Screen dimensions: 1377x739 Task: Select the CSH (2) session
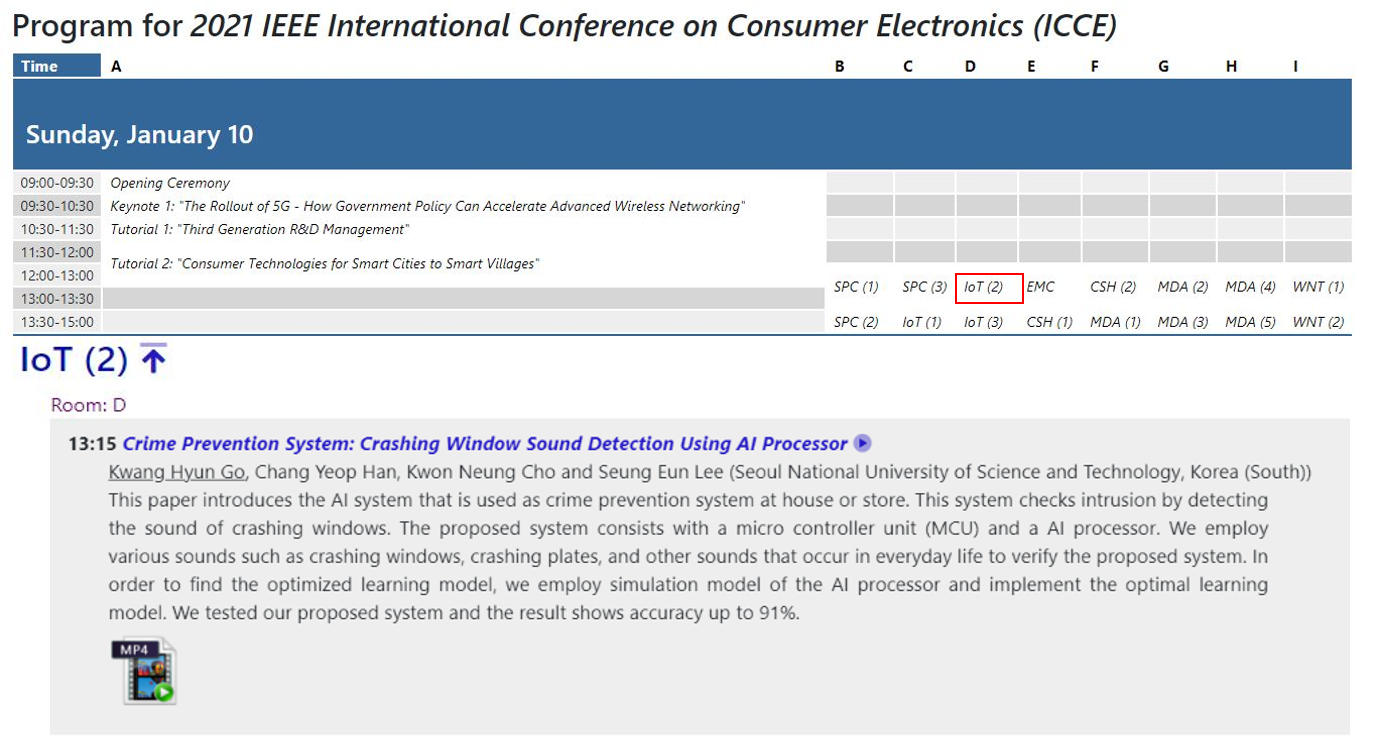click(x=1113, y=287)
